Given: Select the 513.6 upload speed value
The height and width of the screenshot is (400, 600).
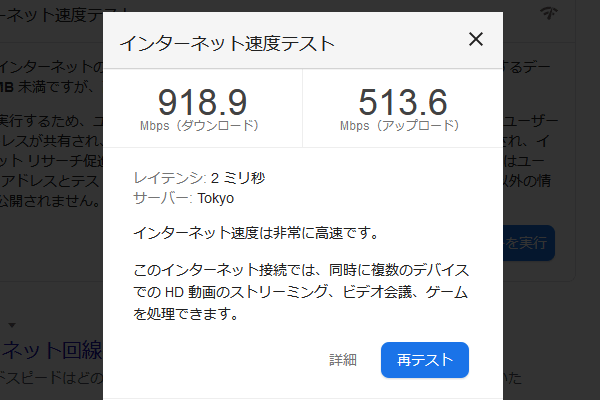Looking at the screenshot, I should point(403,102).
